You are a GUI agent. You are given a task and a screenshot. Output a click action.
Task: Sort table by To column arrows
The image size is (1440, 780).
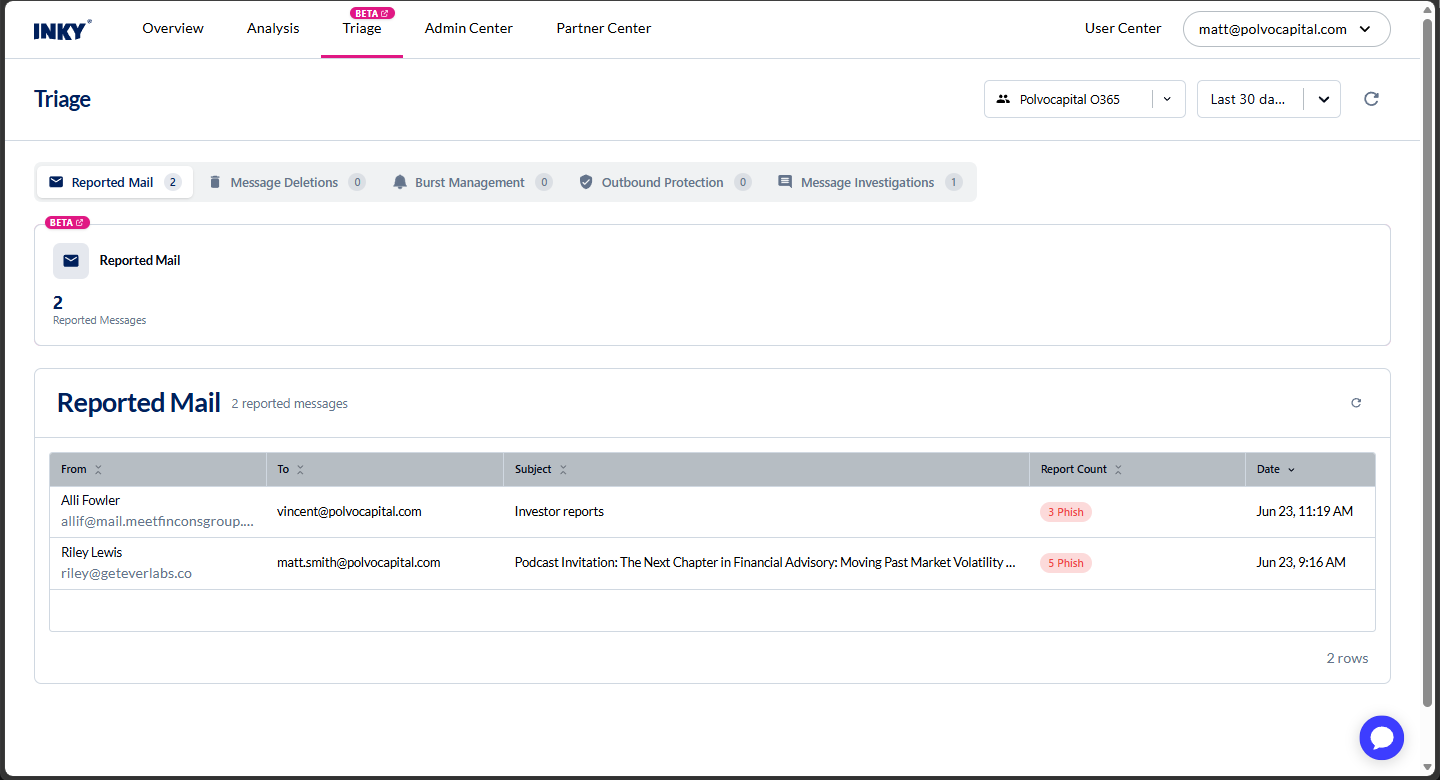tap(300, 470)
